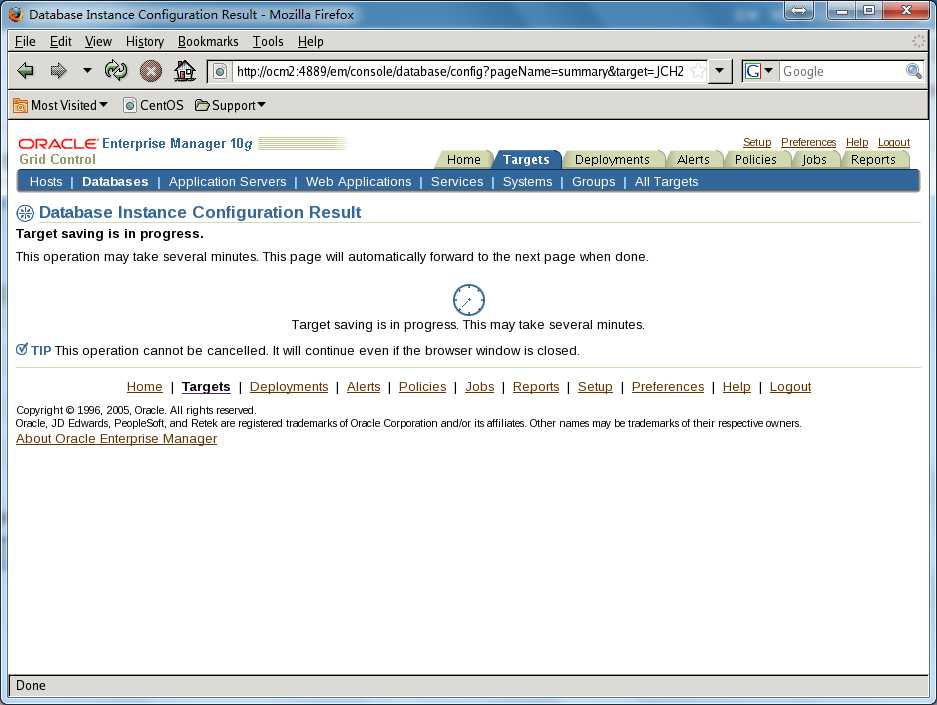Open the File menu
Image resolution: width=937 pixels, height=705 pixels.
pyautogui.click(x=25, y=41)
